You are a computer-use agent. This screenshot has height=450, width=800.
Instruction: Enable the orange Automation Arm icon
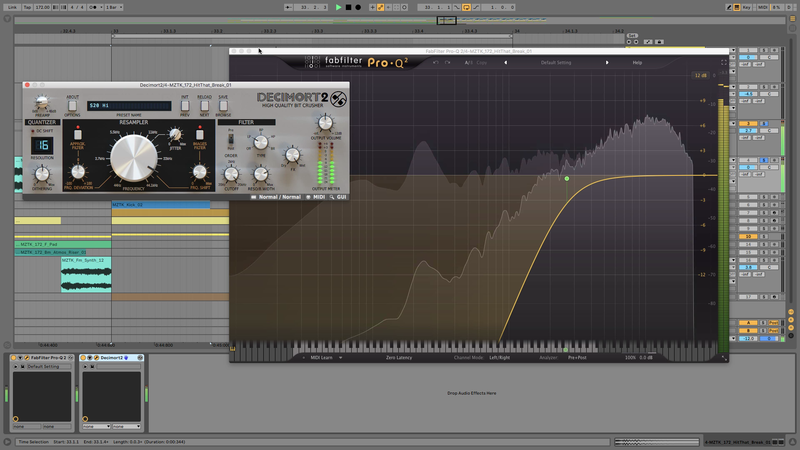point(381,7)
